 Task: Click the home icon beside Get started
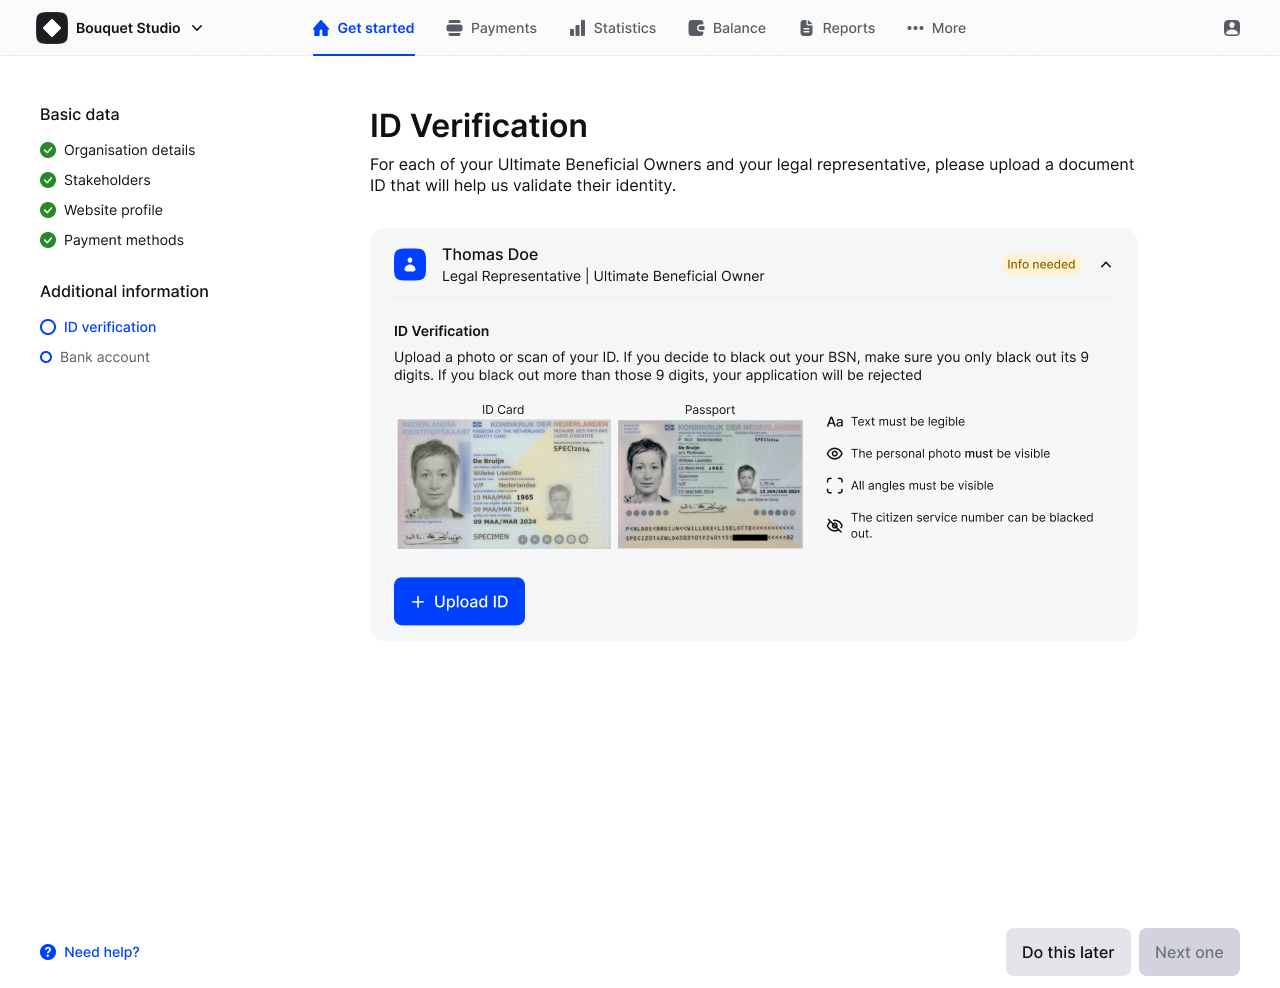click(x=321, y=28)
